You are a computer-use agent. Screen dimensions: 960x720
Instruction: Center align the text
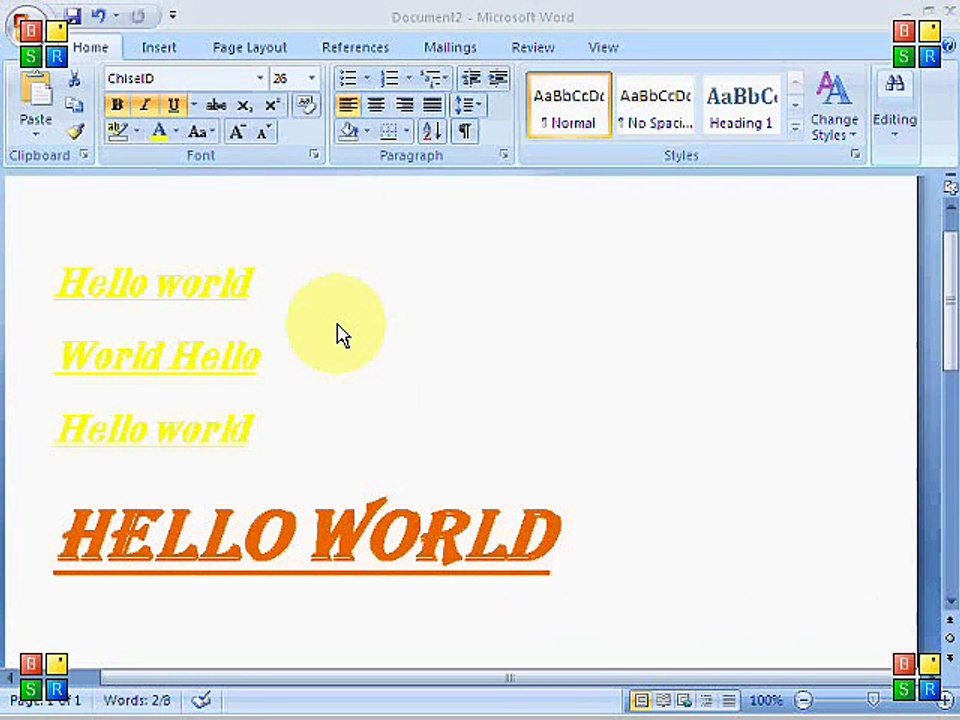[x=376, y=105]
